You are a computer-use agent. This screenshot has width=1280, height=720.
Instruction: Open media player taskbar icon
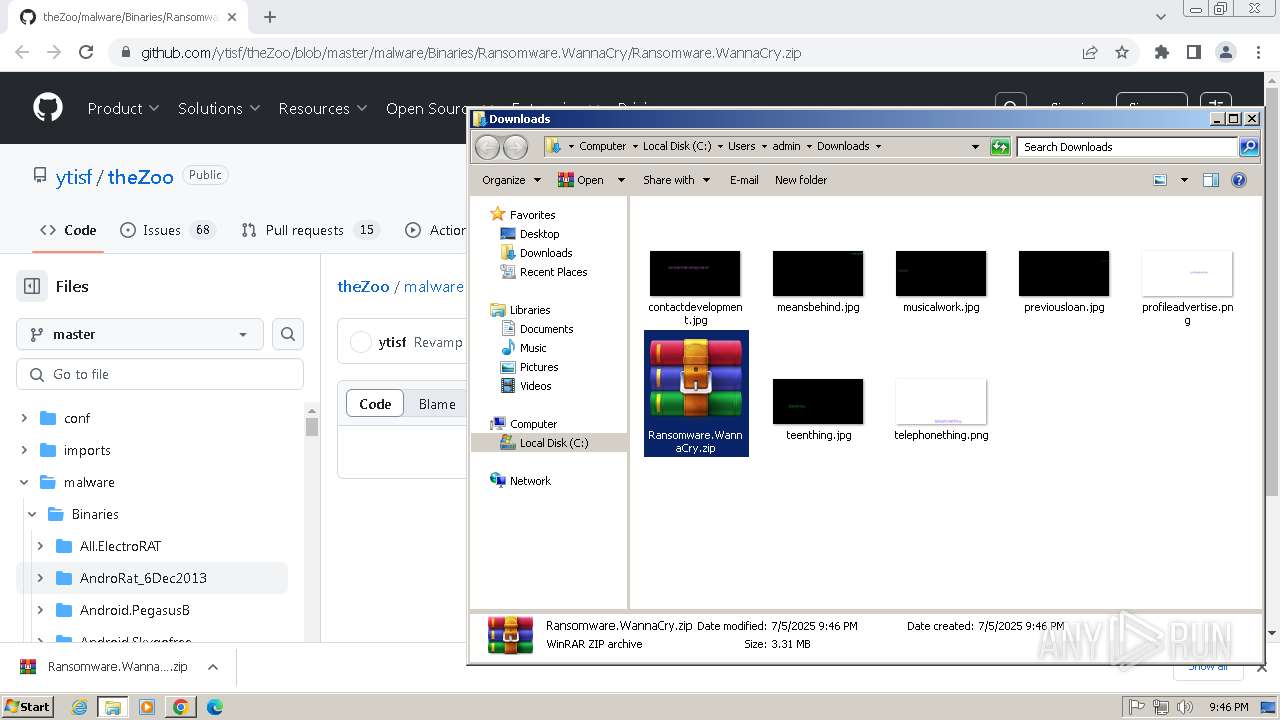147,707
